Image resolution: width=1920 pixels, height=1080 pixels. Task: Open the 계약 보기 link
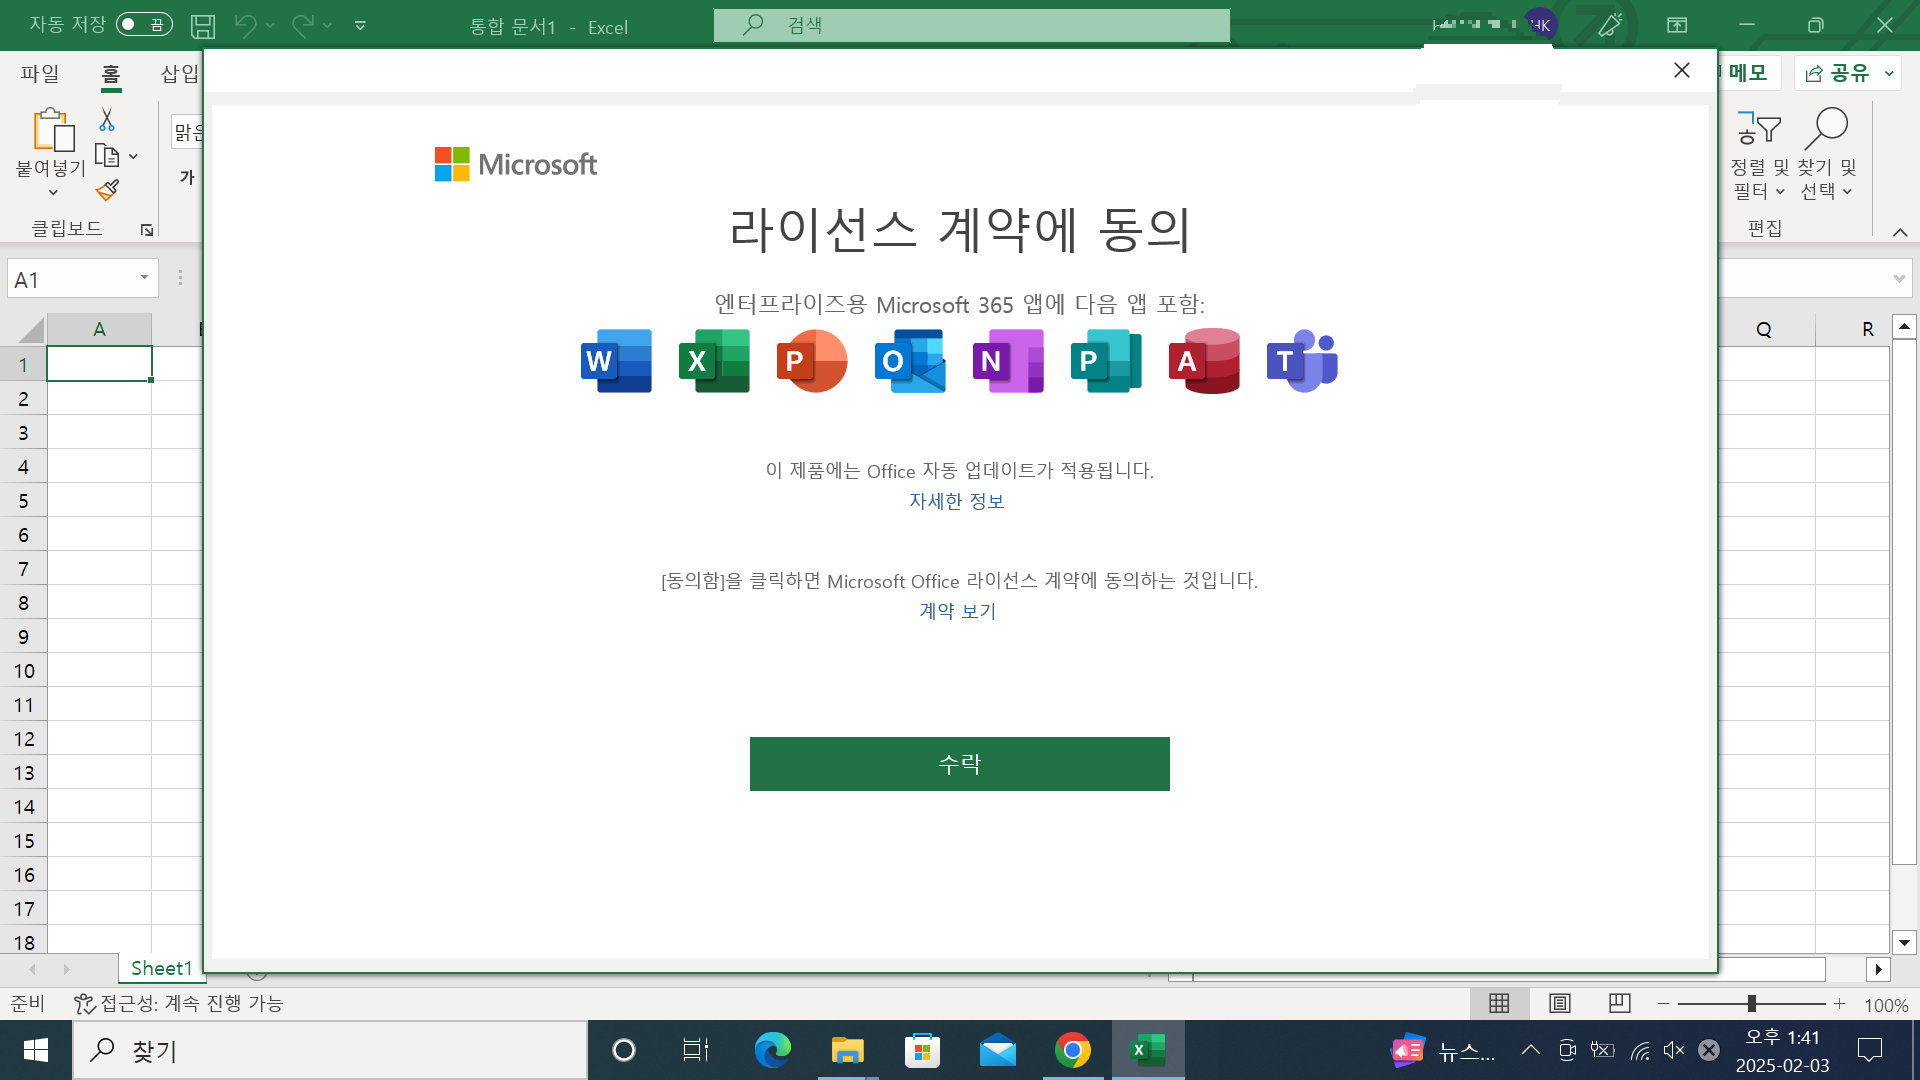pyautogui.click(x=957, y=611)
